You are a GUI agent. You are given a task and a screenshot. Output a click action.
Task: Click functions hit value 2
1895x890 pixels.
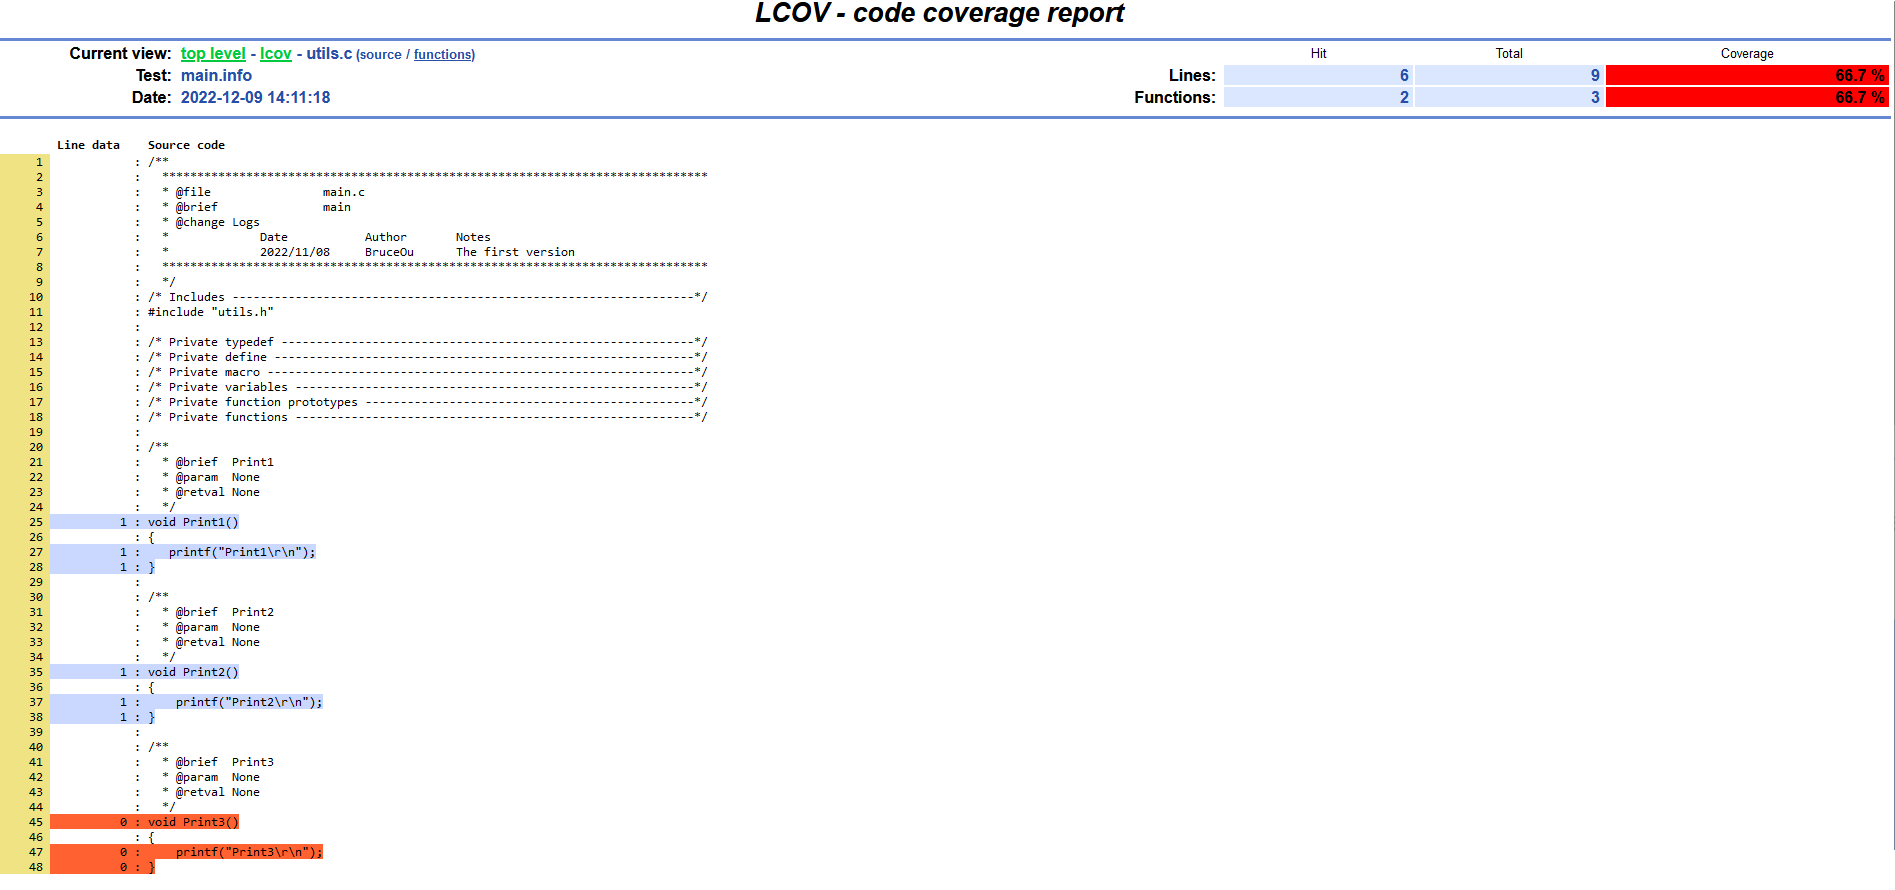1318,98
